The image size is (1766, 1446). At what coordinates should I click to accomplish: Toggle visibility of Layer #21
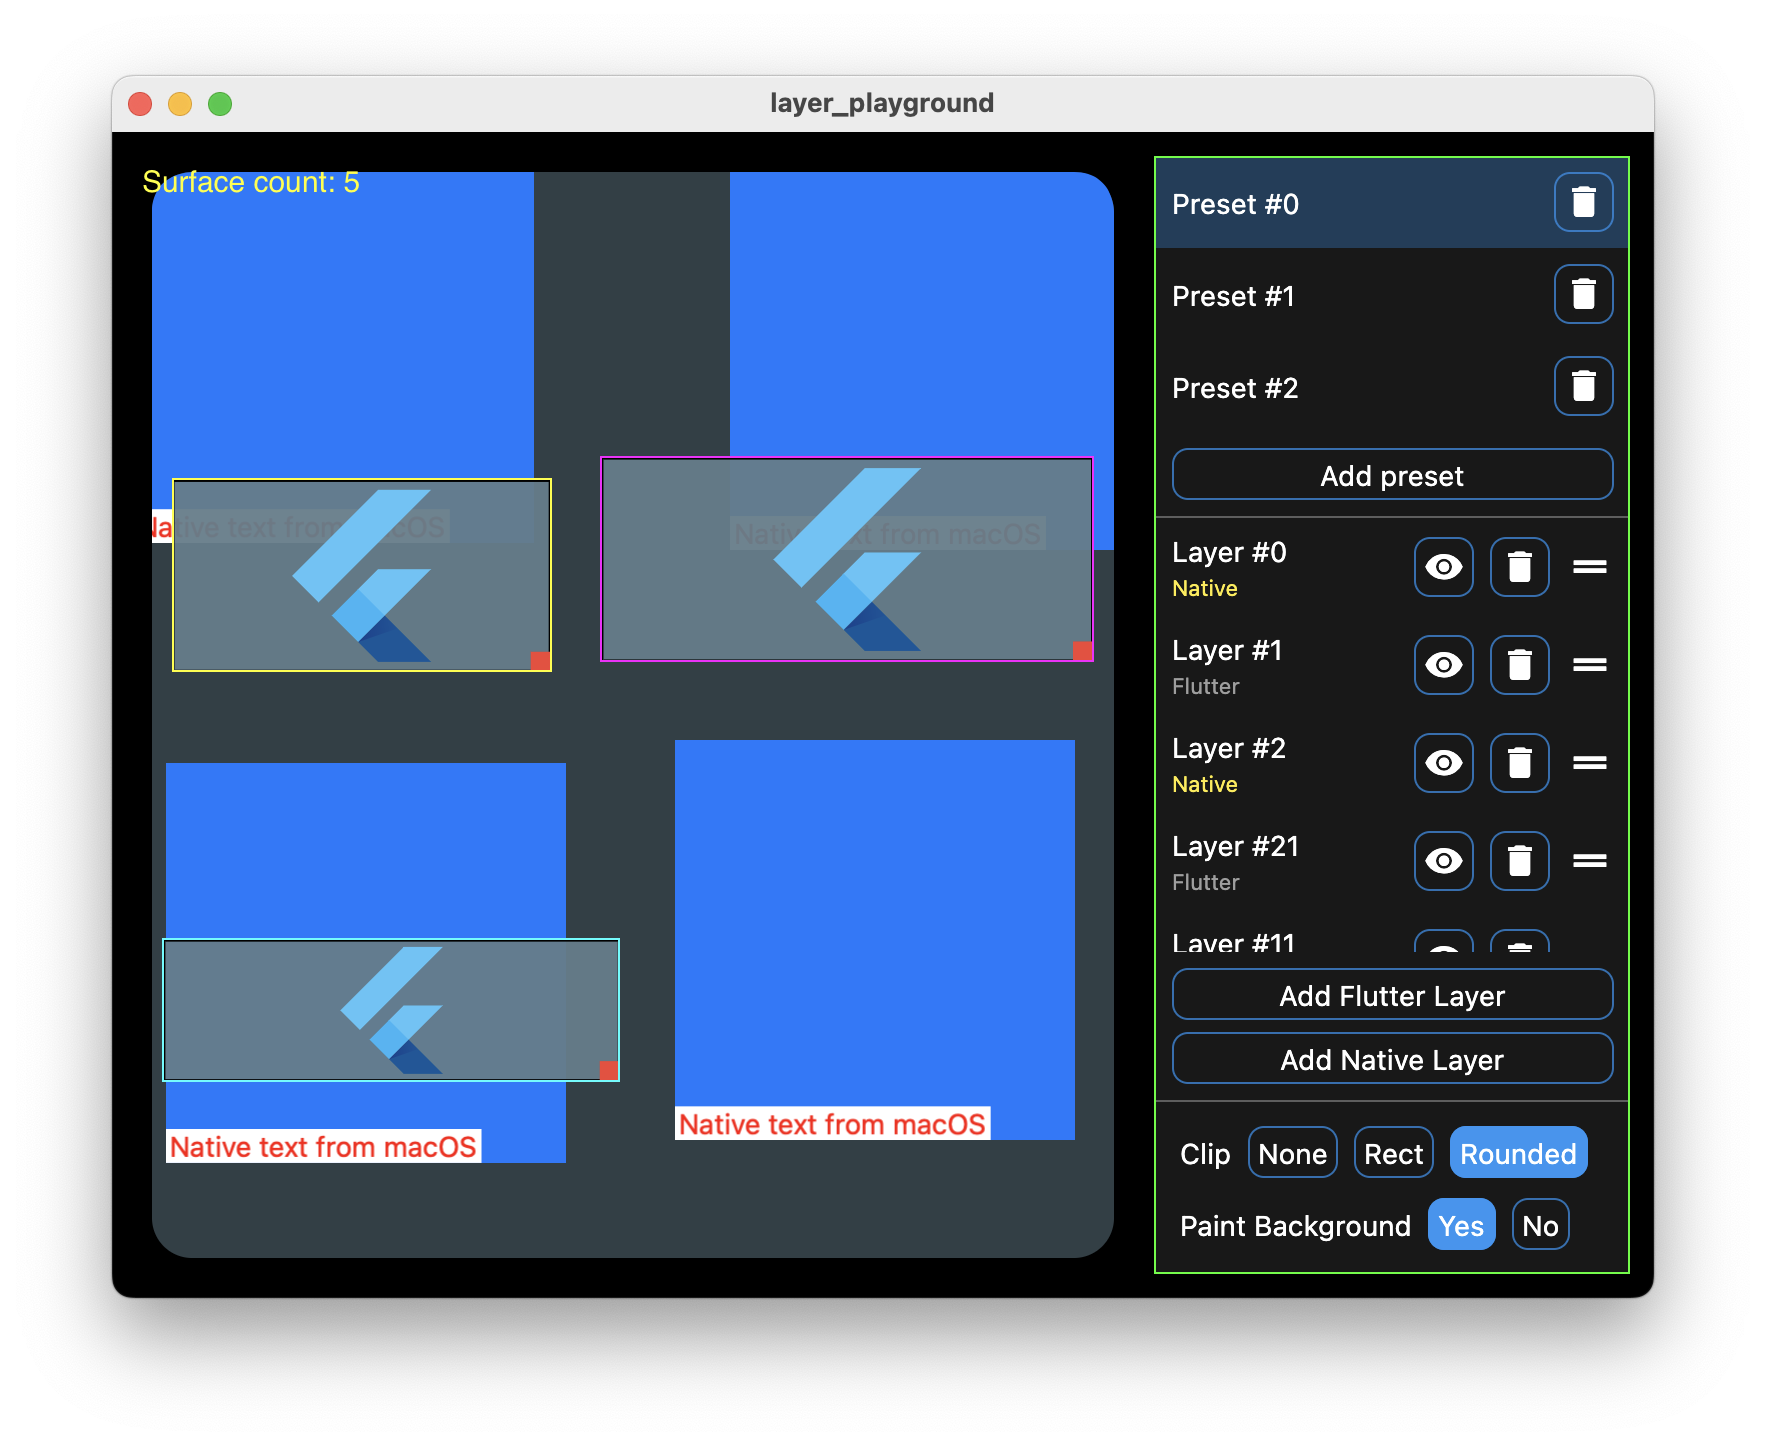pos(1443,861)
